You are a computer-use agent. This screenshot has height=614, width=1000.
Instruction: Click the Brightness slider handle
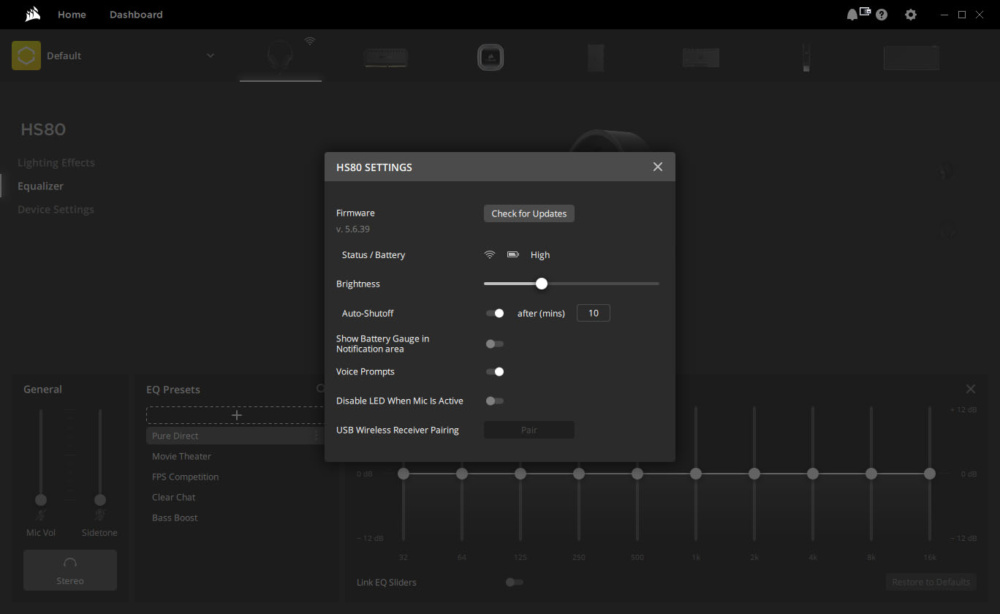[x=541, y=284]
